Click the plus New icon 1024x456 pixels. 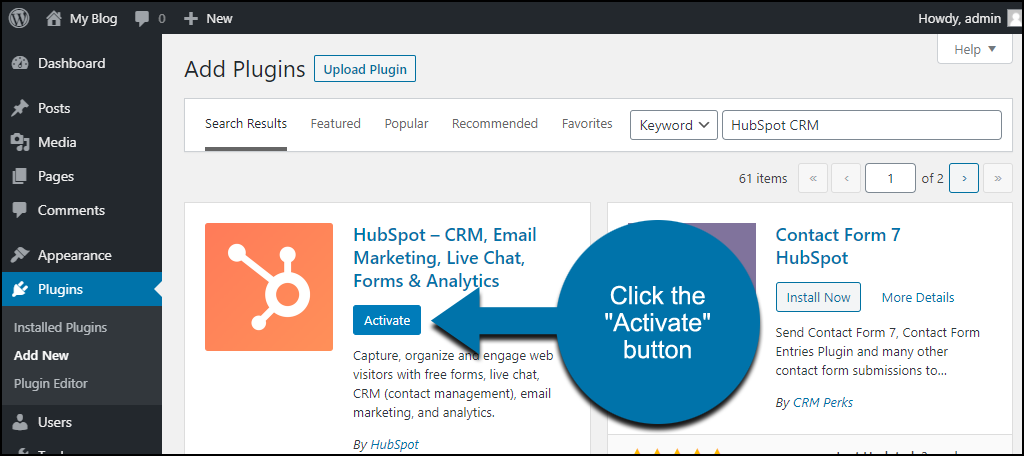click(x=191, y=19)
